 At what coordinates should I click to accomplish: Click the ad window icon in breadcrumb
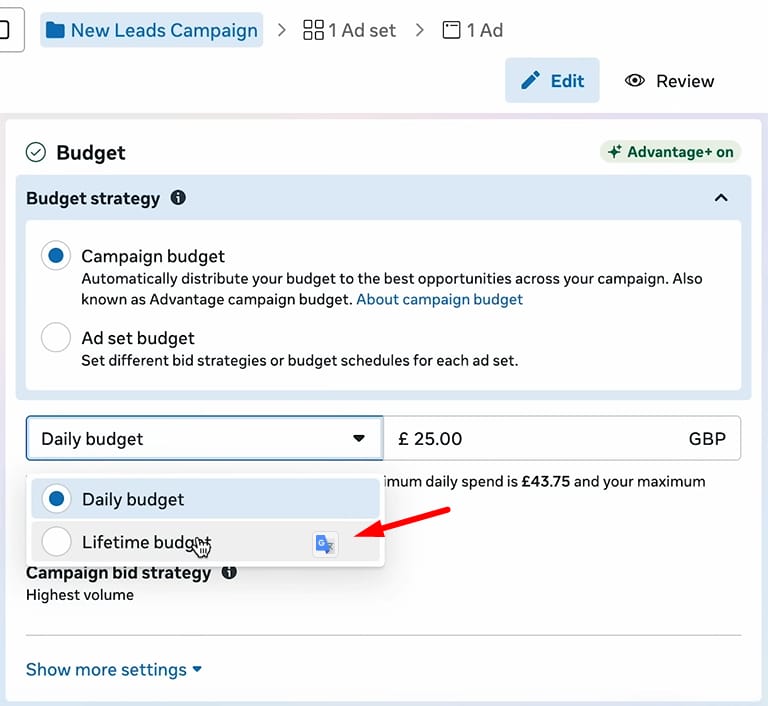(452, 30)
